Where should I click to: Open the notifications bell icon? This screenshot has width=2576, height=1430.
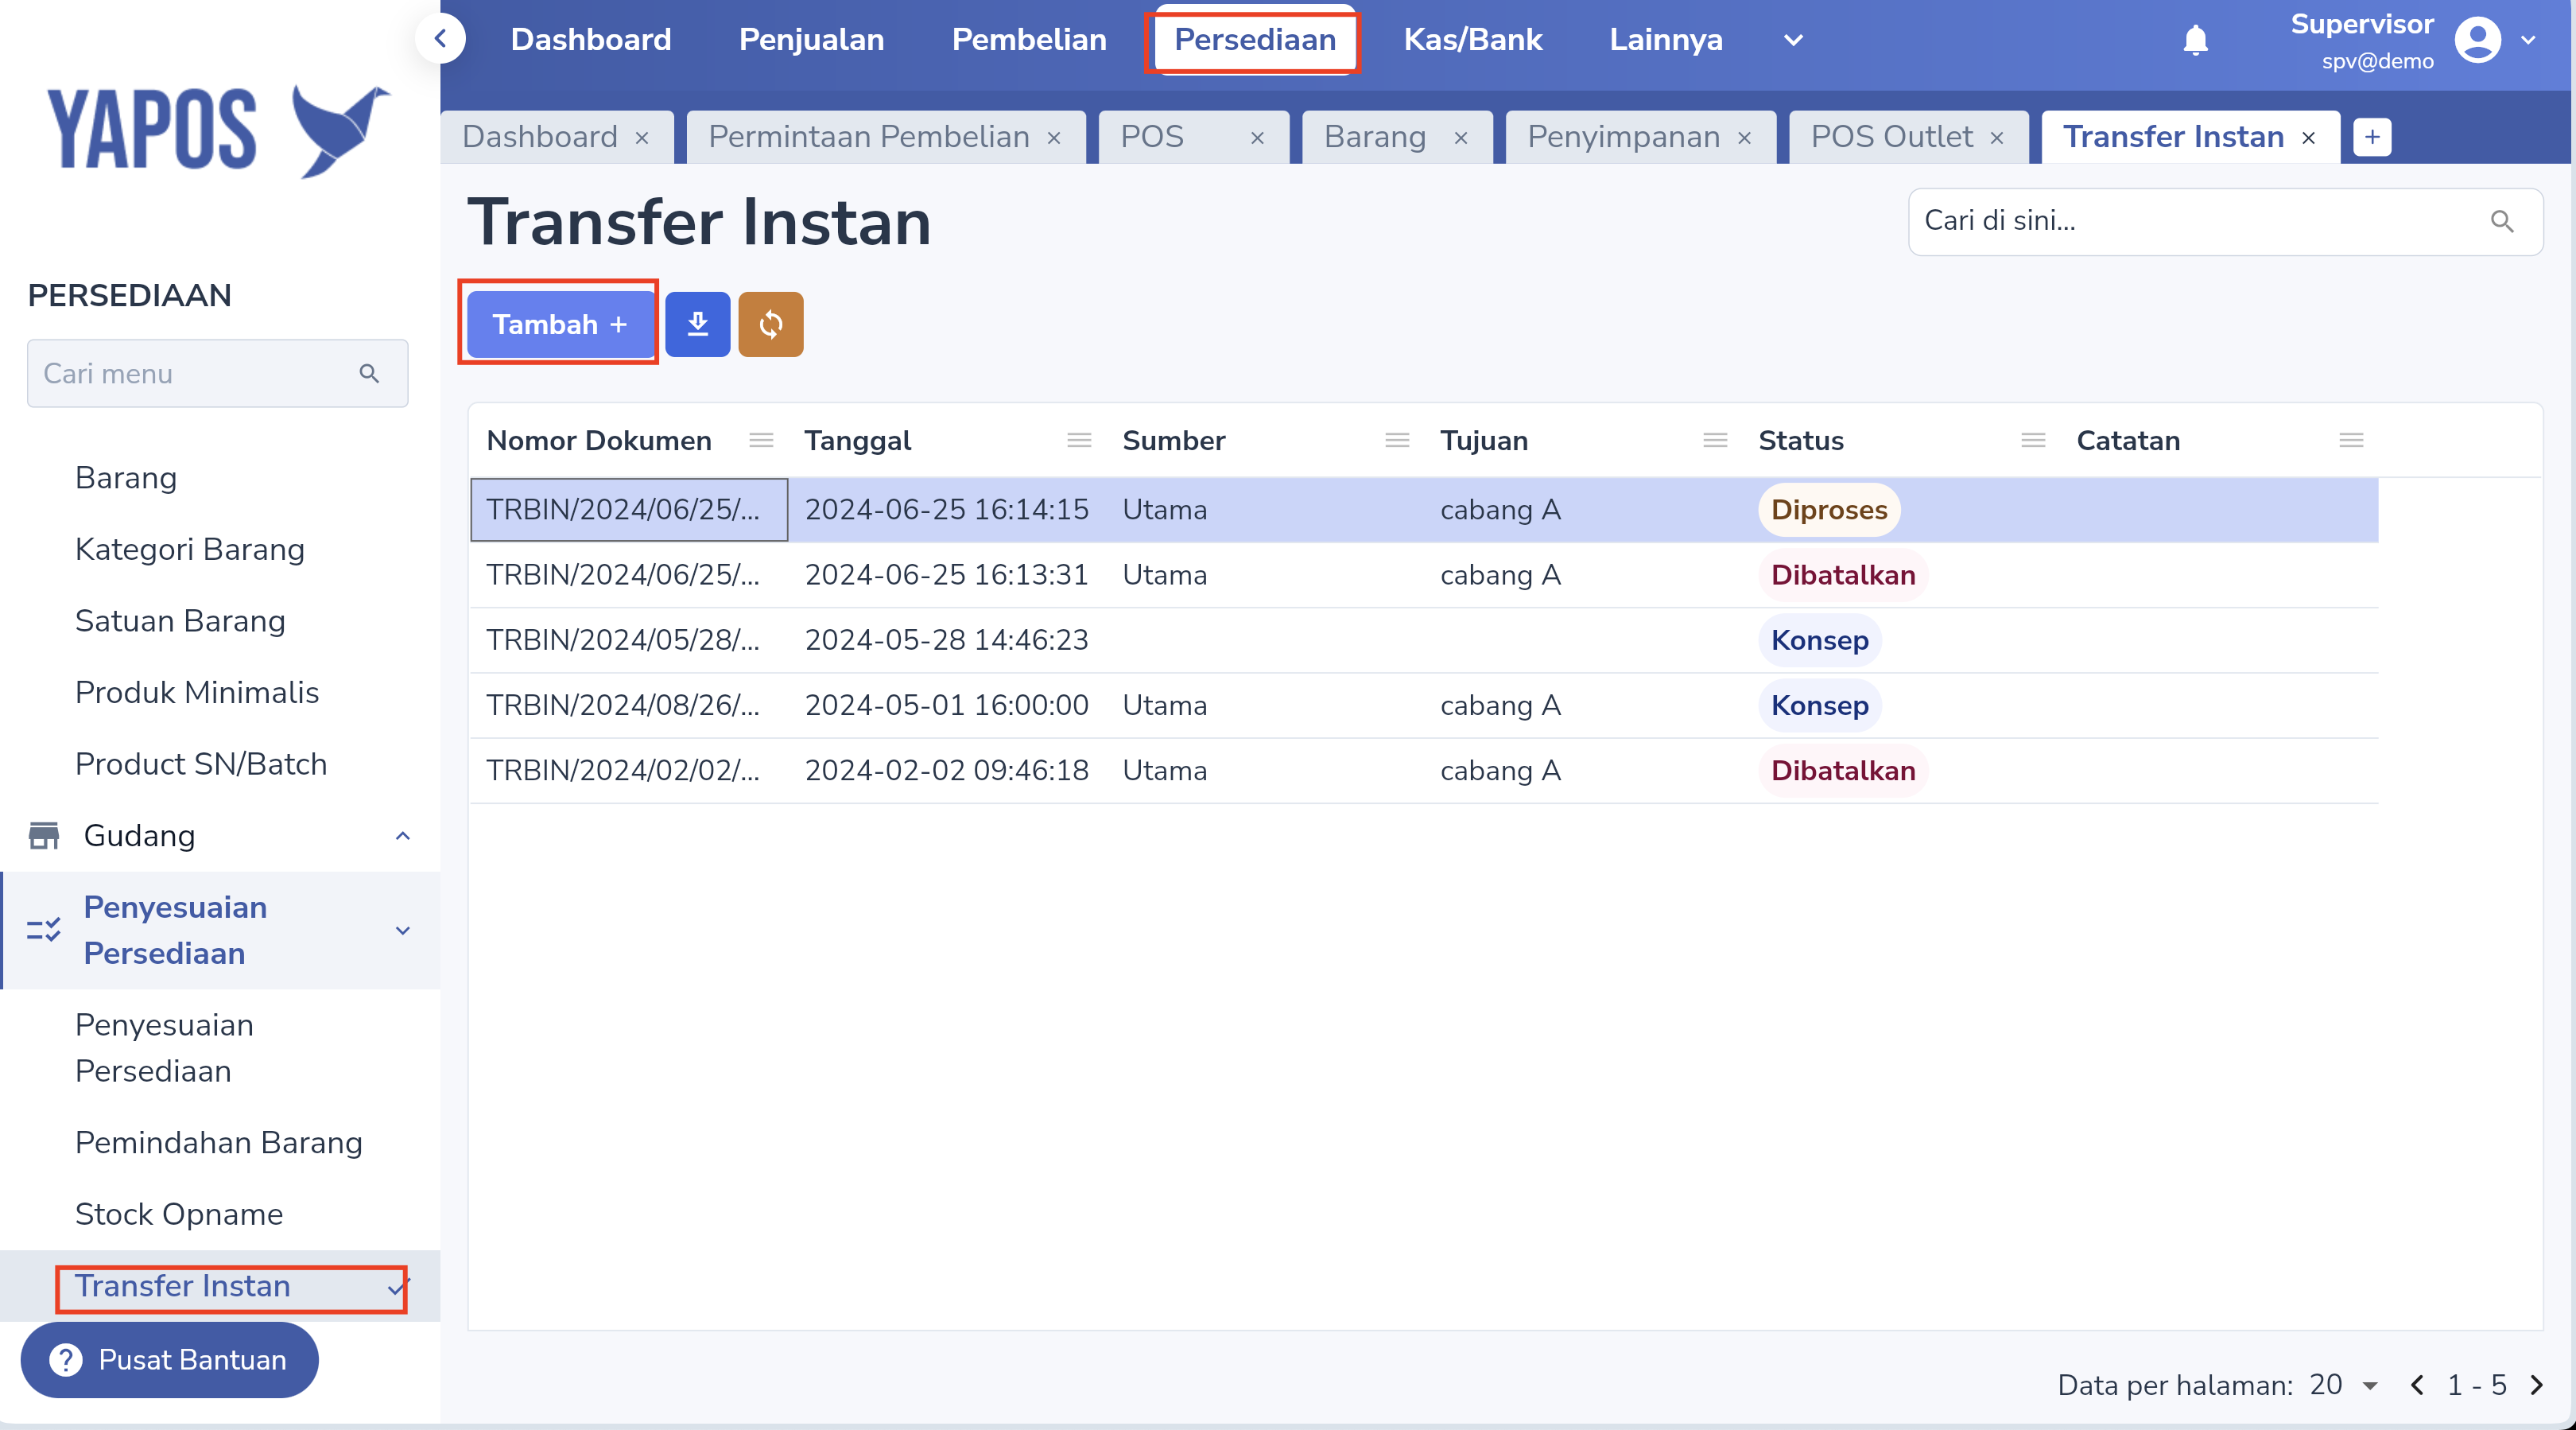pos(2195,40)
